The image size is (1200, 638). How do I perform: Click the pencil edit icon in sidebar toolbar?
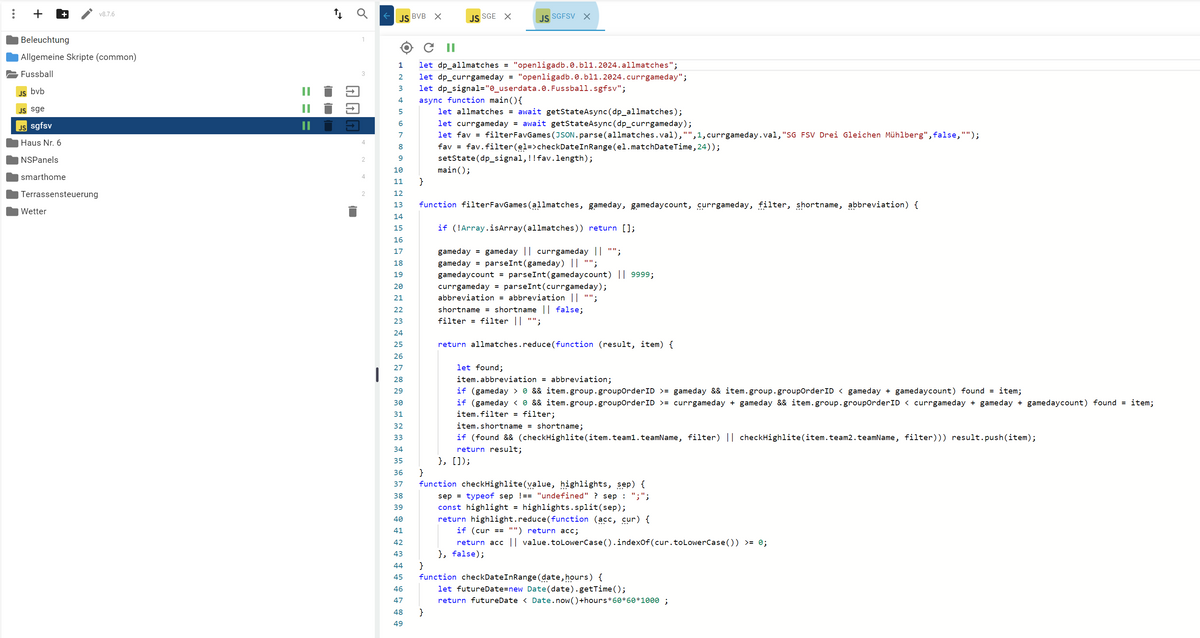(87, 14)
